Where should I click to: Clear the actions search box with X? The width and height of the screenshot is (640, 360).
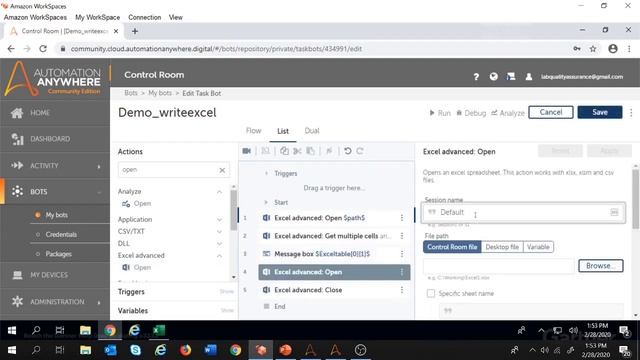[x=222, y=170]
